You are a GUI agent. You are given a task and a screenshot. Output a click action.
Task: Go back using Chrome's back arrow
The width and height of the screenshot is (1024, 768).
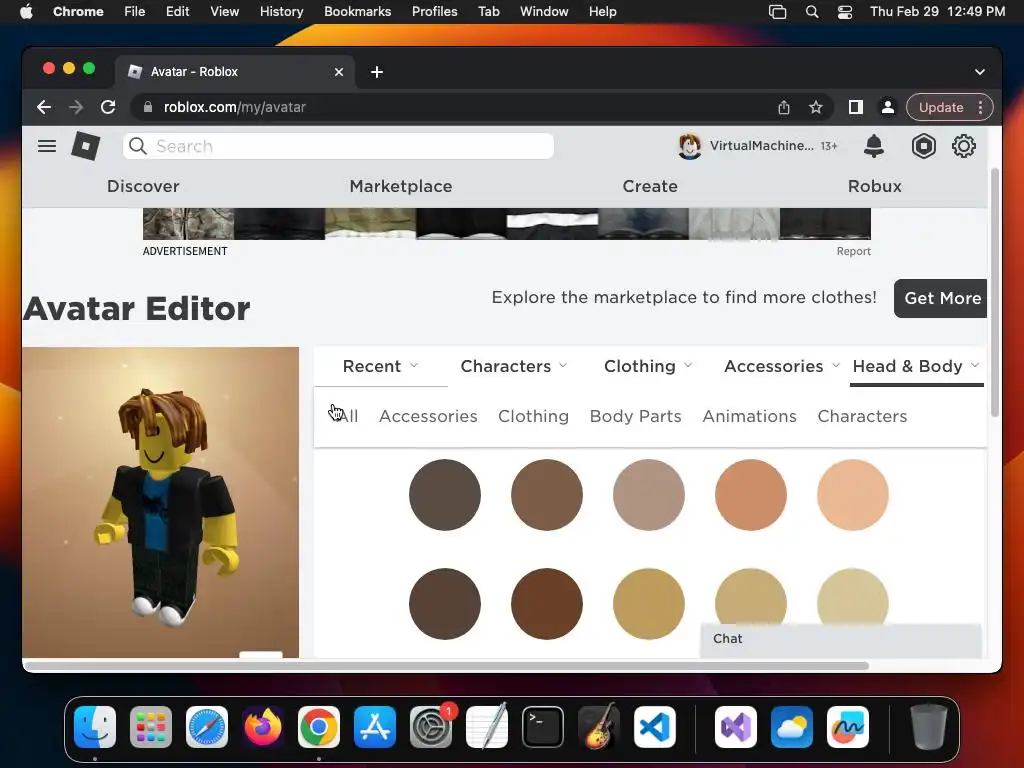point(44,107)
